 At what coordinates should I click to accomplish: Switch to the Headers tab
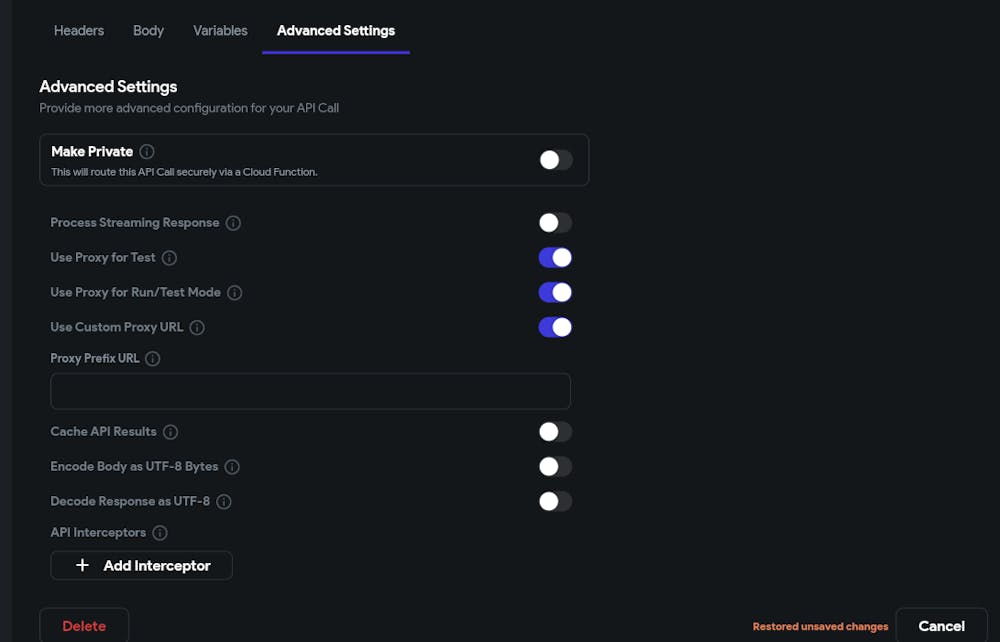pos(79,31)
